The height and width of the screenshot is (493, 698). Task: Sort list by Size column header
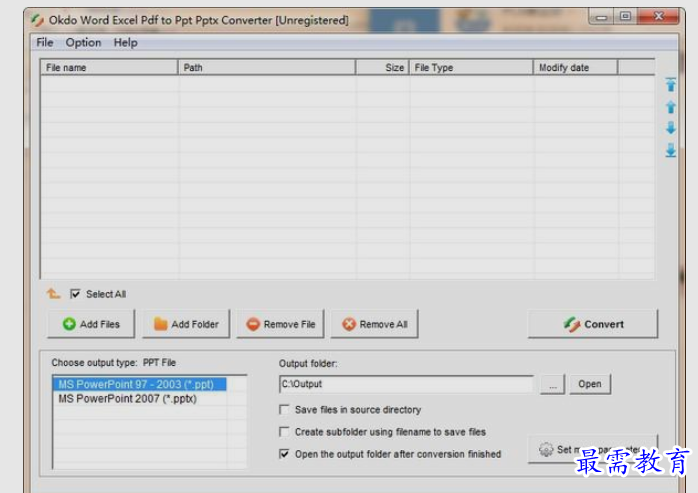382,68
